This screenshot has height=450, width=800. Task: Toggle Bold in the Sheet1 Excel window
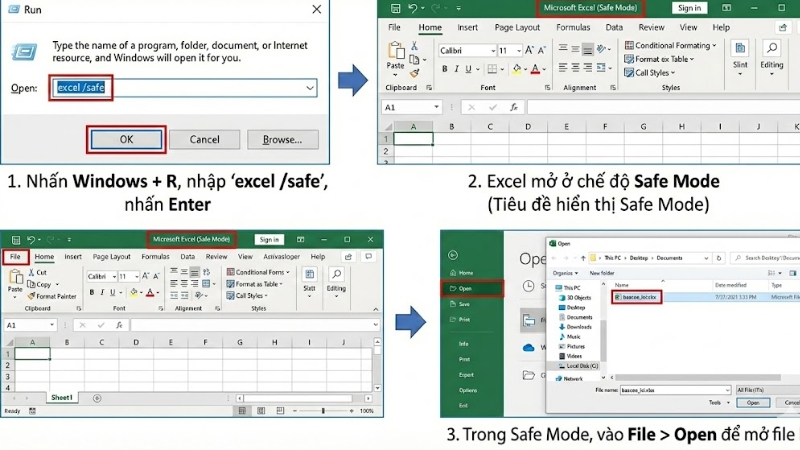[x=91, y=292]
